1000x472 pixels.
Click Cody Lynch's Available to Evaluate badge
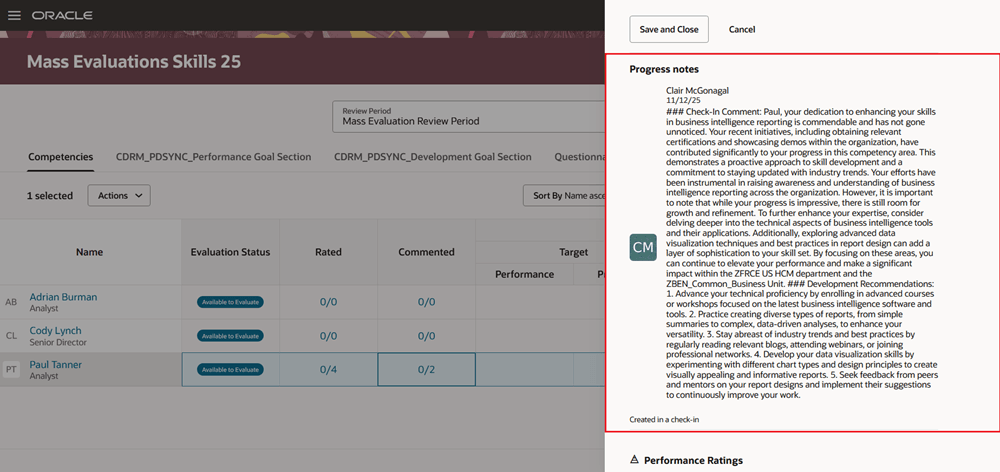tap(230, 336)
